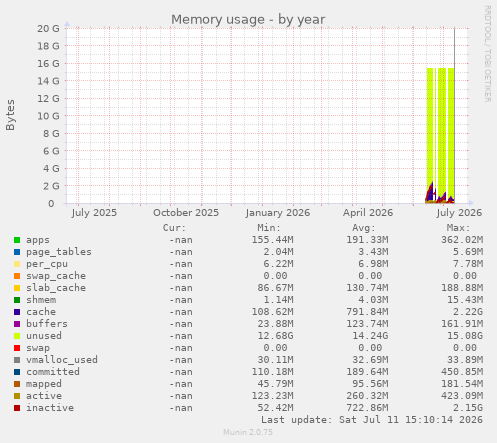
Task: Click the swap_cache orange legend swatch
Action: [17, 276]
